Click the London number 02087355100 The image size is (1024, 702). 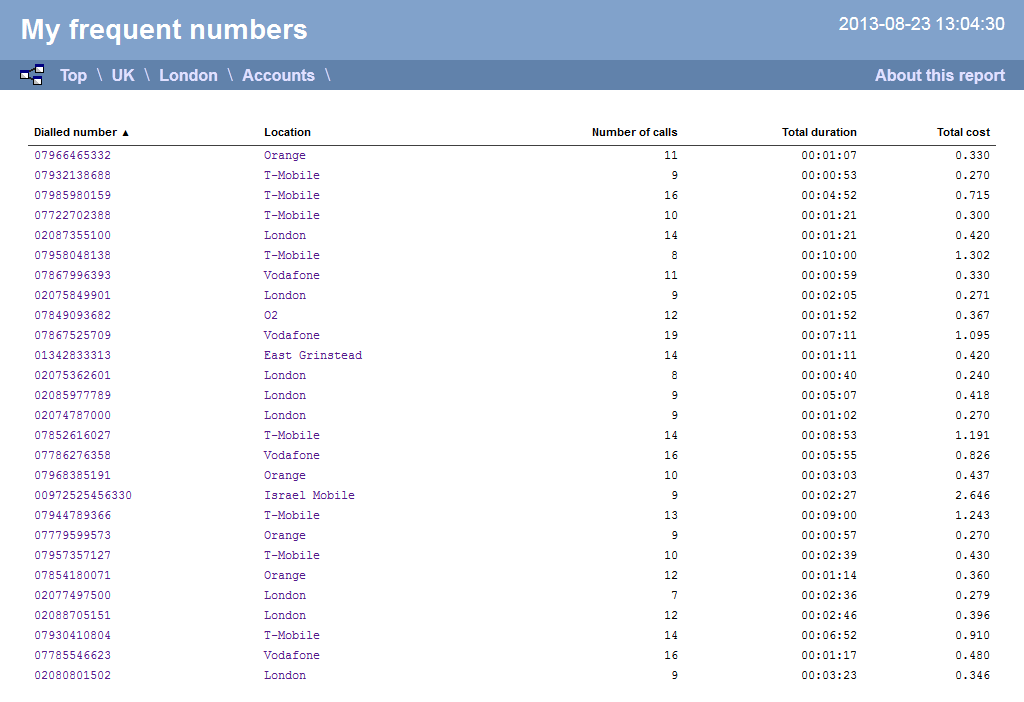click(x=72, y=235)
